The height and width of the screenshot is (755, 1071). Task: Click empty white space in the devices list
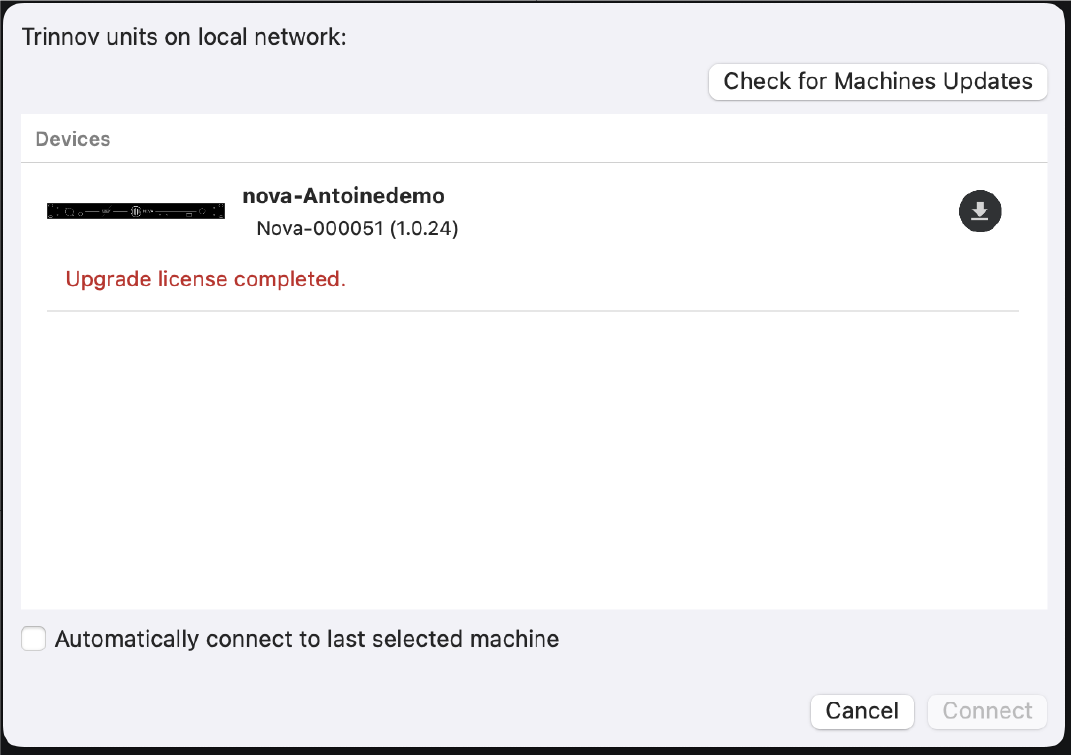[x=533, y=460]
